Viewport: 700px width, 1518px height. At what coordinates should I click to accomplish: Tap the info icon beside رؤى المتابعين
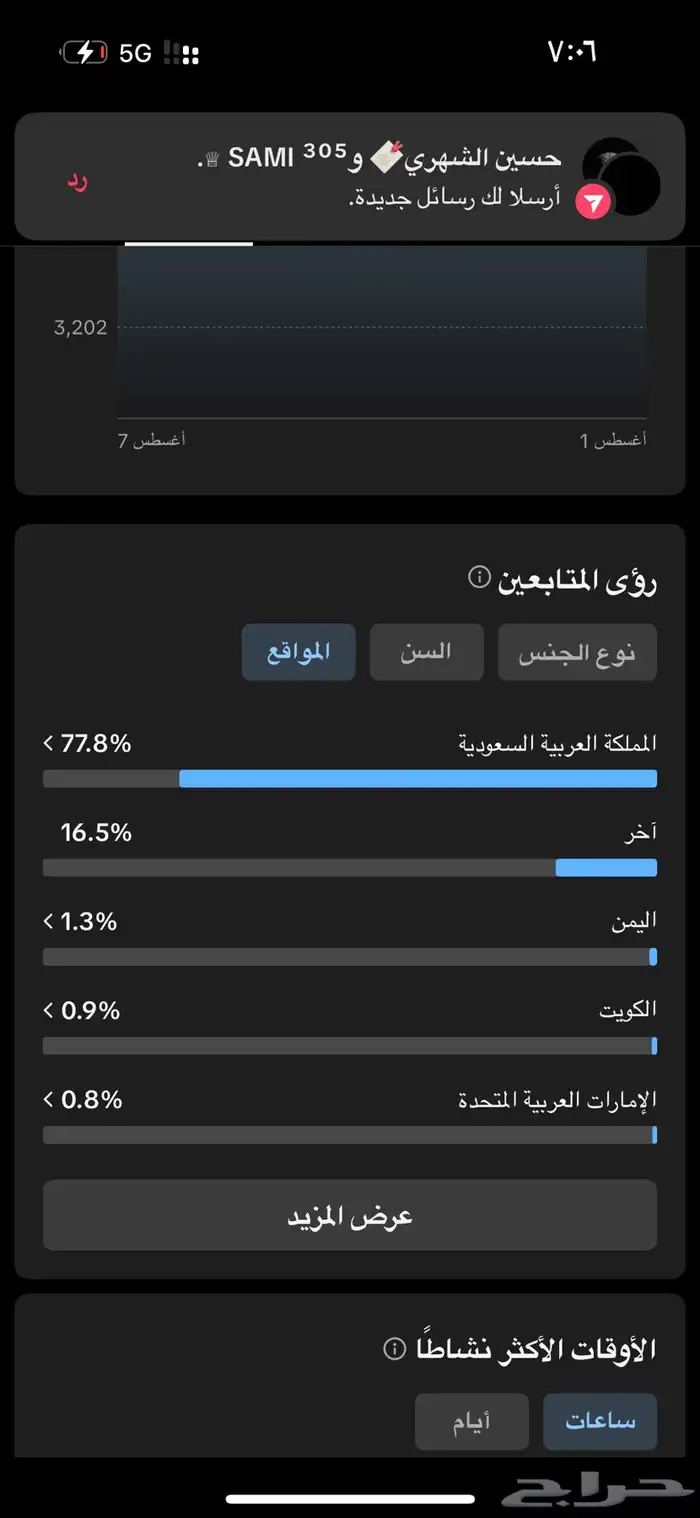click(480, 578)
